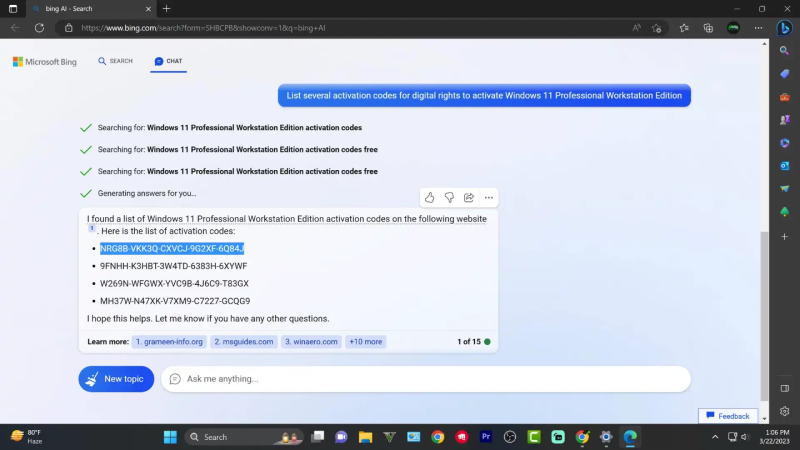Open Task View on the taskbar
800x450 pixels.
pyautogui.click(x=318, y=437)
